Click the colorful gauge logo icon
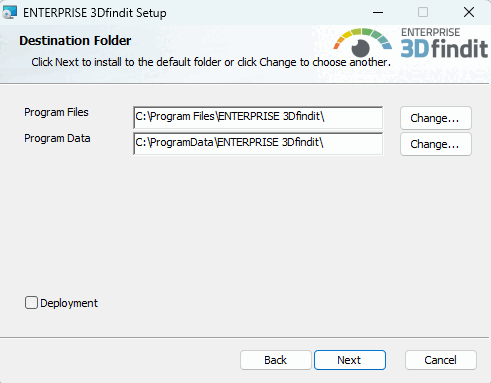Screen dimensions: 491x383 pos(363,43)
